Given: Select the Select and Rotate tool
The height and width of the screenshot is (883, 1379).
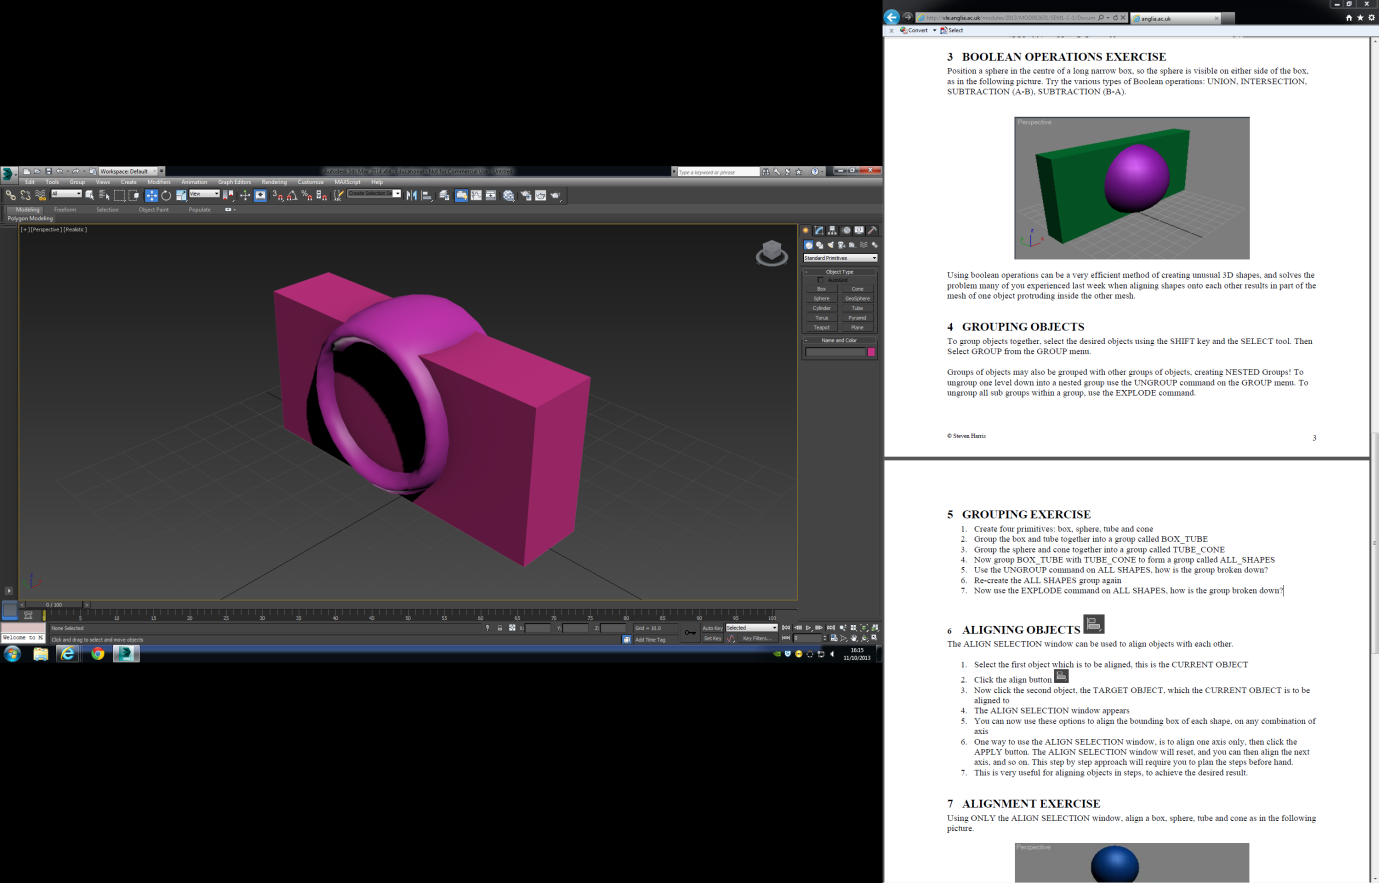Looking at the screenshot, I should point(165,195).
